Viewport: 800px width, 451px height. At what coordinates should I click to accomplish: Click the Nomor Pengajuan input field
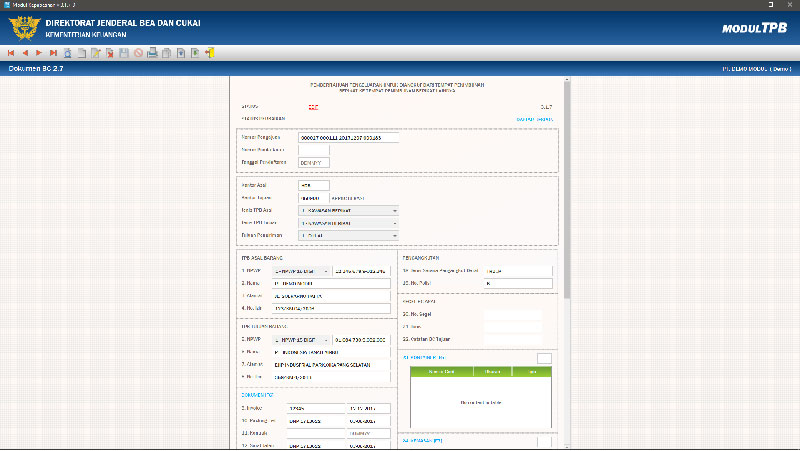point(347,137)
